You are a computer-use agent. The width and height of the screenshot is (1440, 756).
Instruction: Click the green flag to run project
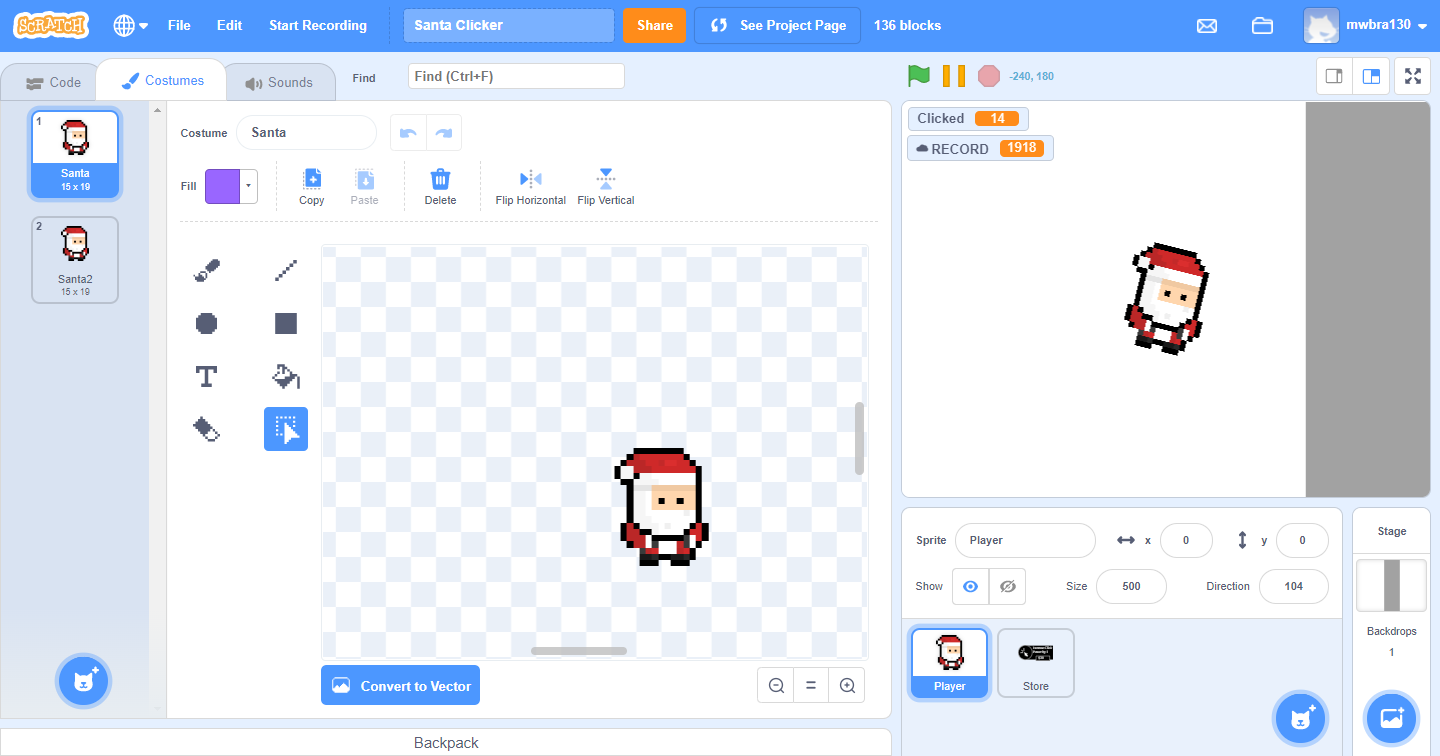(919, 75)
